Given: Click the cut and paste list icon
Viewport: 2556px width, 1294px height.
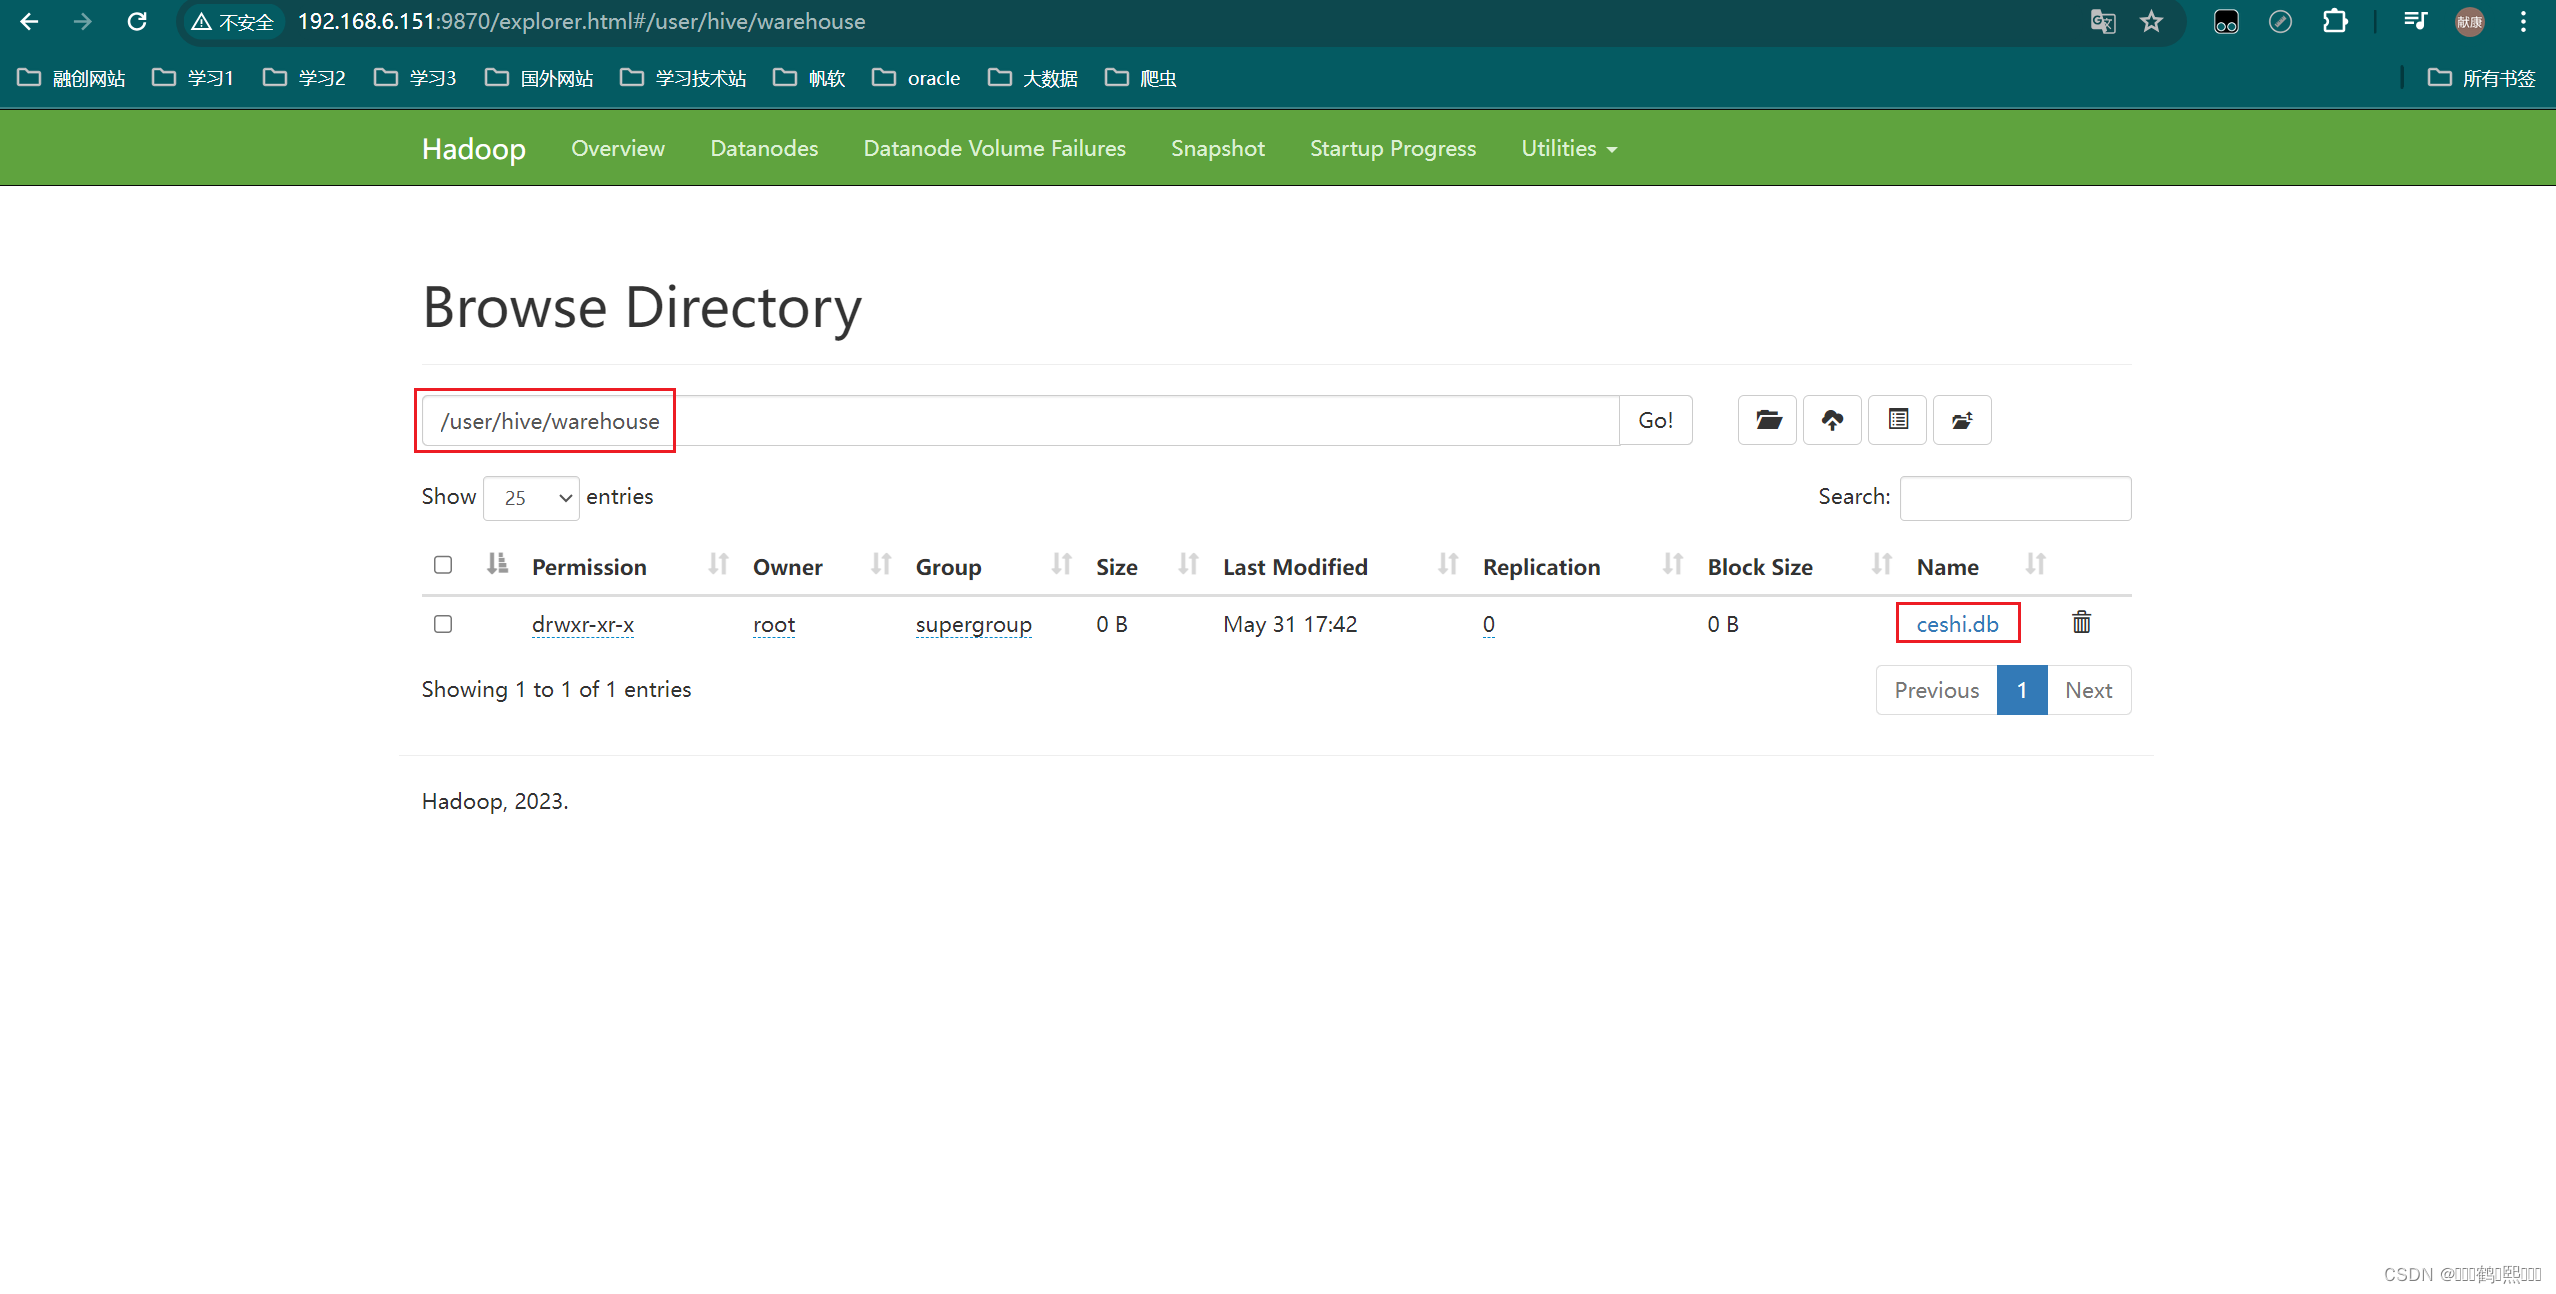Looking at the screenshot, I should [1897, 420].
